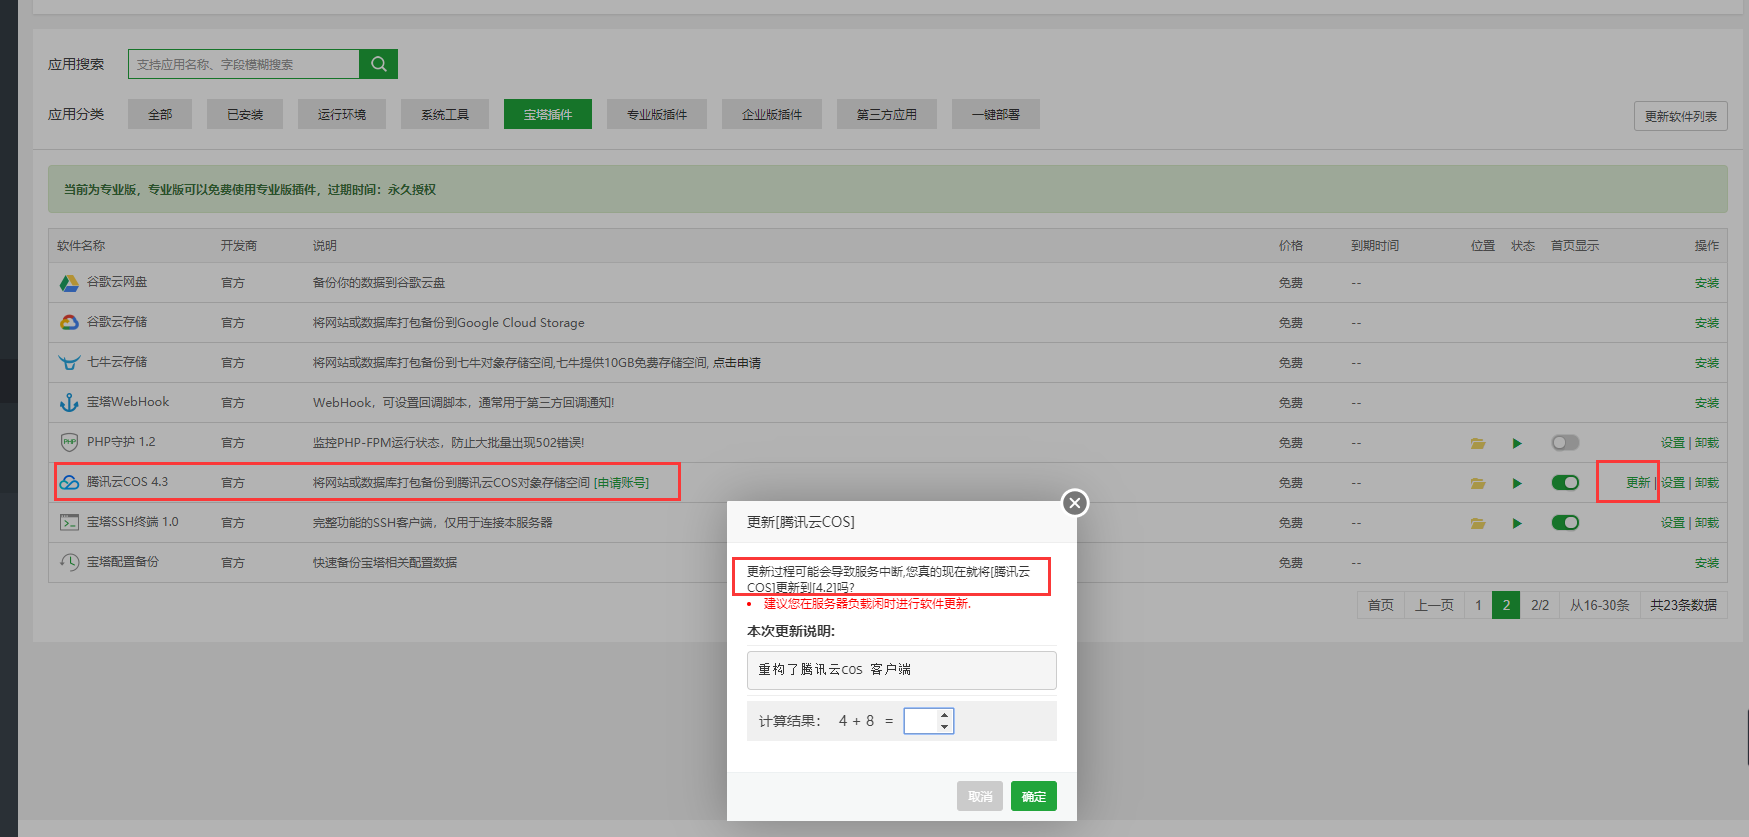Image resolution: width=1749 pixels, height=837 pixels.
Task: Click the Google Cloud Storage row icon
Action: coord(69,322)
